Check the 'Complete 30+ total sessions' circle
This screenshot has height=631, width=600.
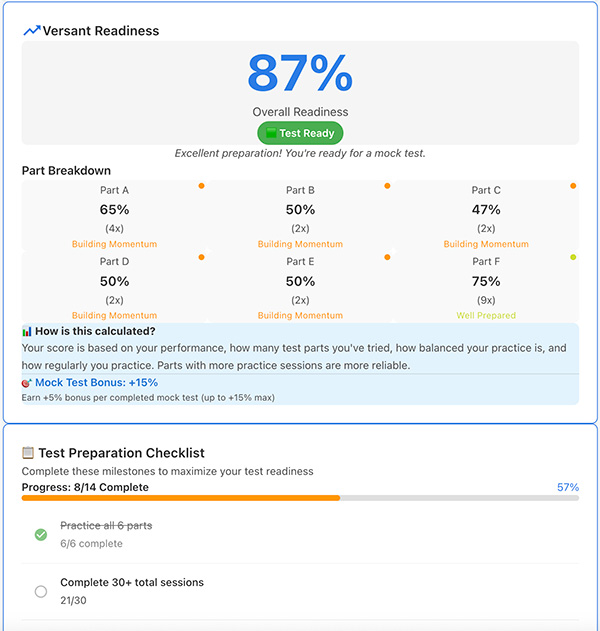[x=41, y=591]
